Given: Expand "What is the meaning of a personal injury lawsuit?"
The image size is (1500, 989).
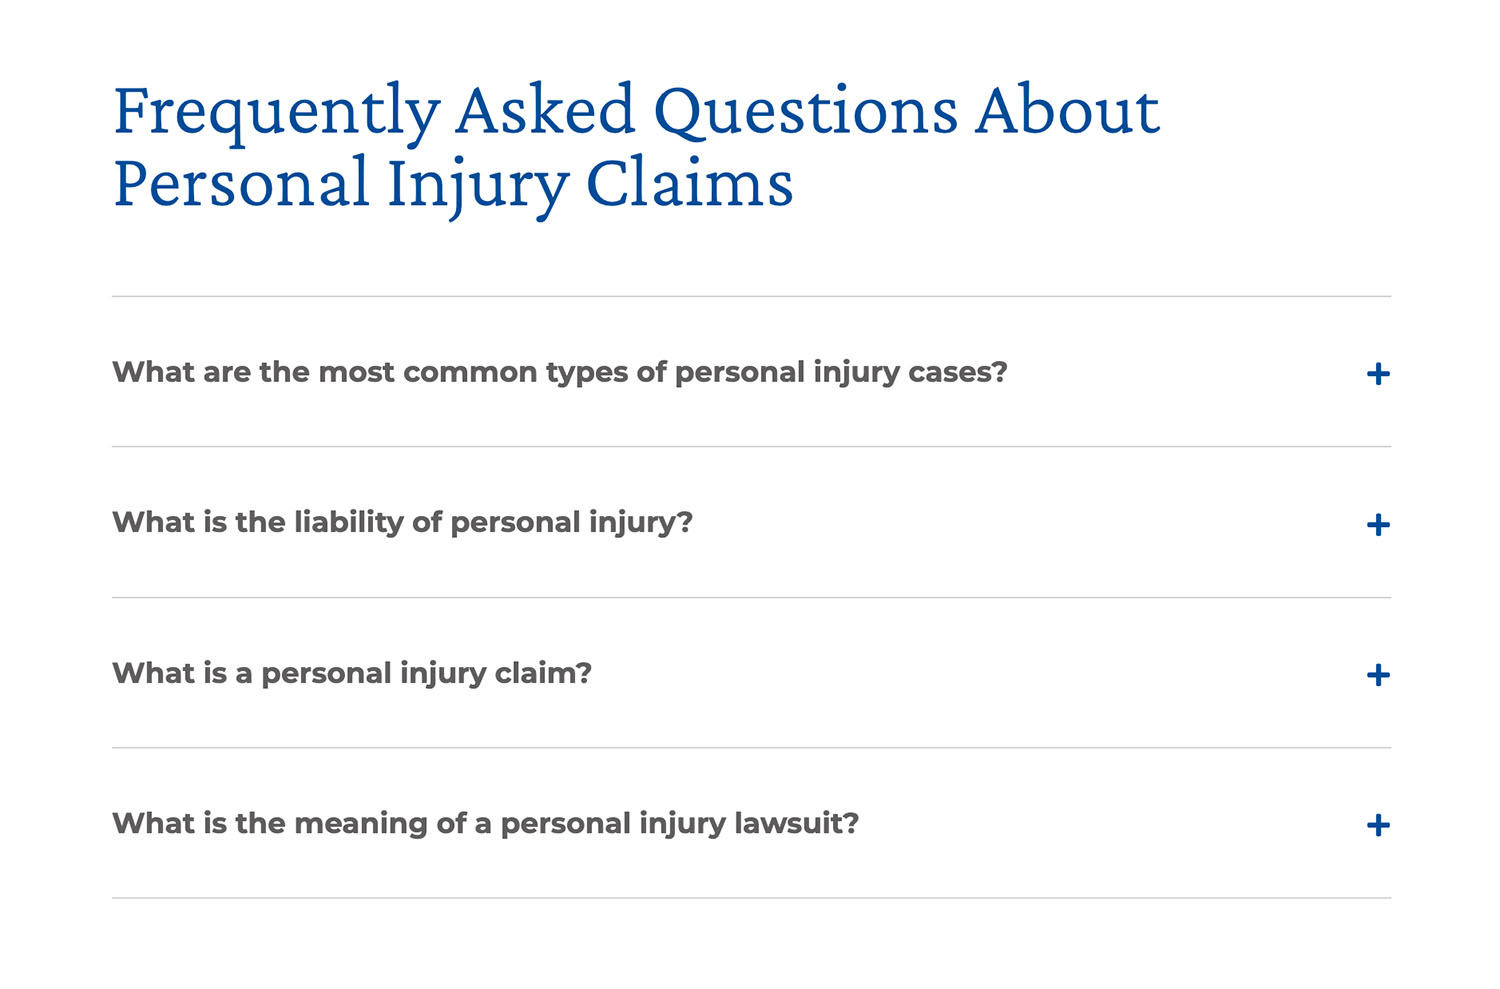Looking at the screenshot, I should (485, 823).
